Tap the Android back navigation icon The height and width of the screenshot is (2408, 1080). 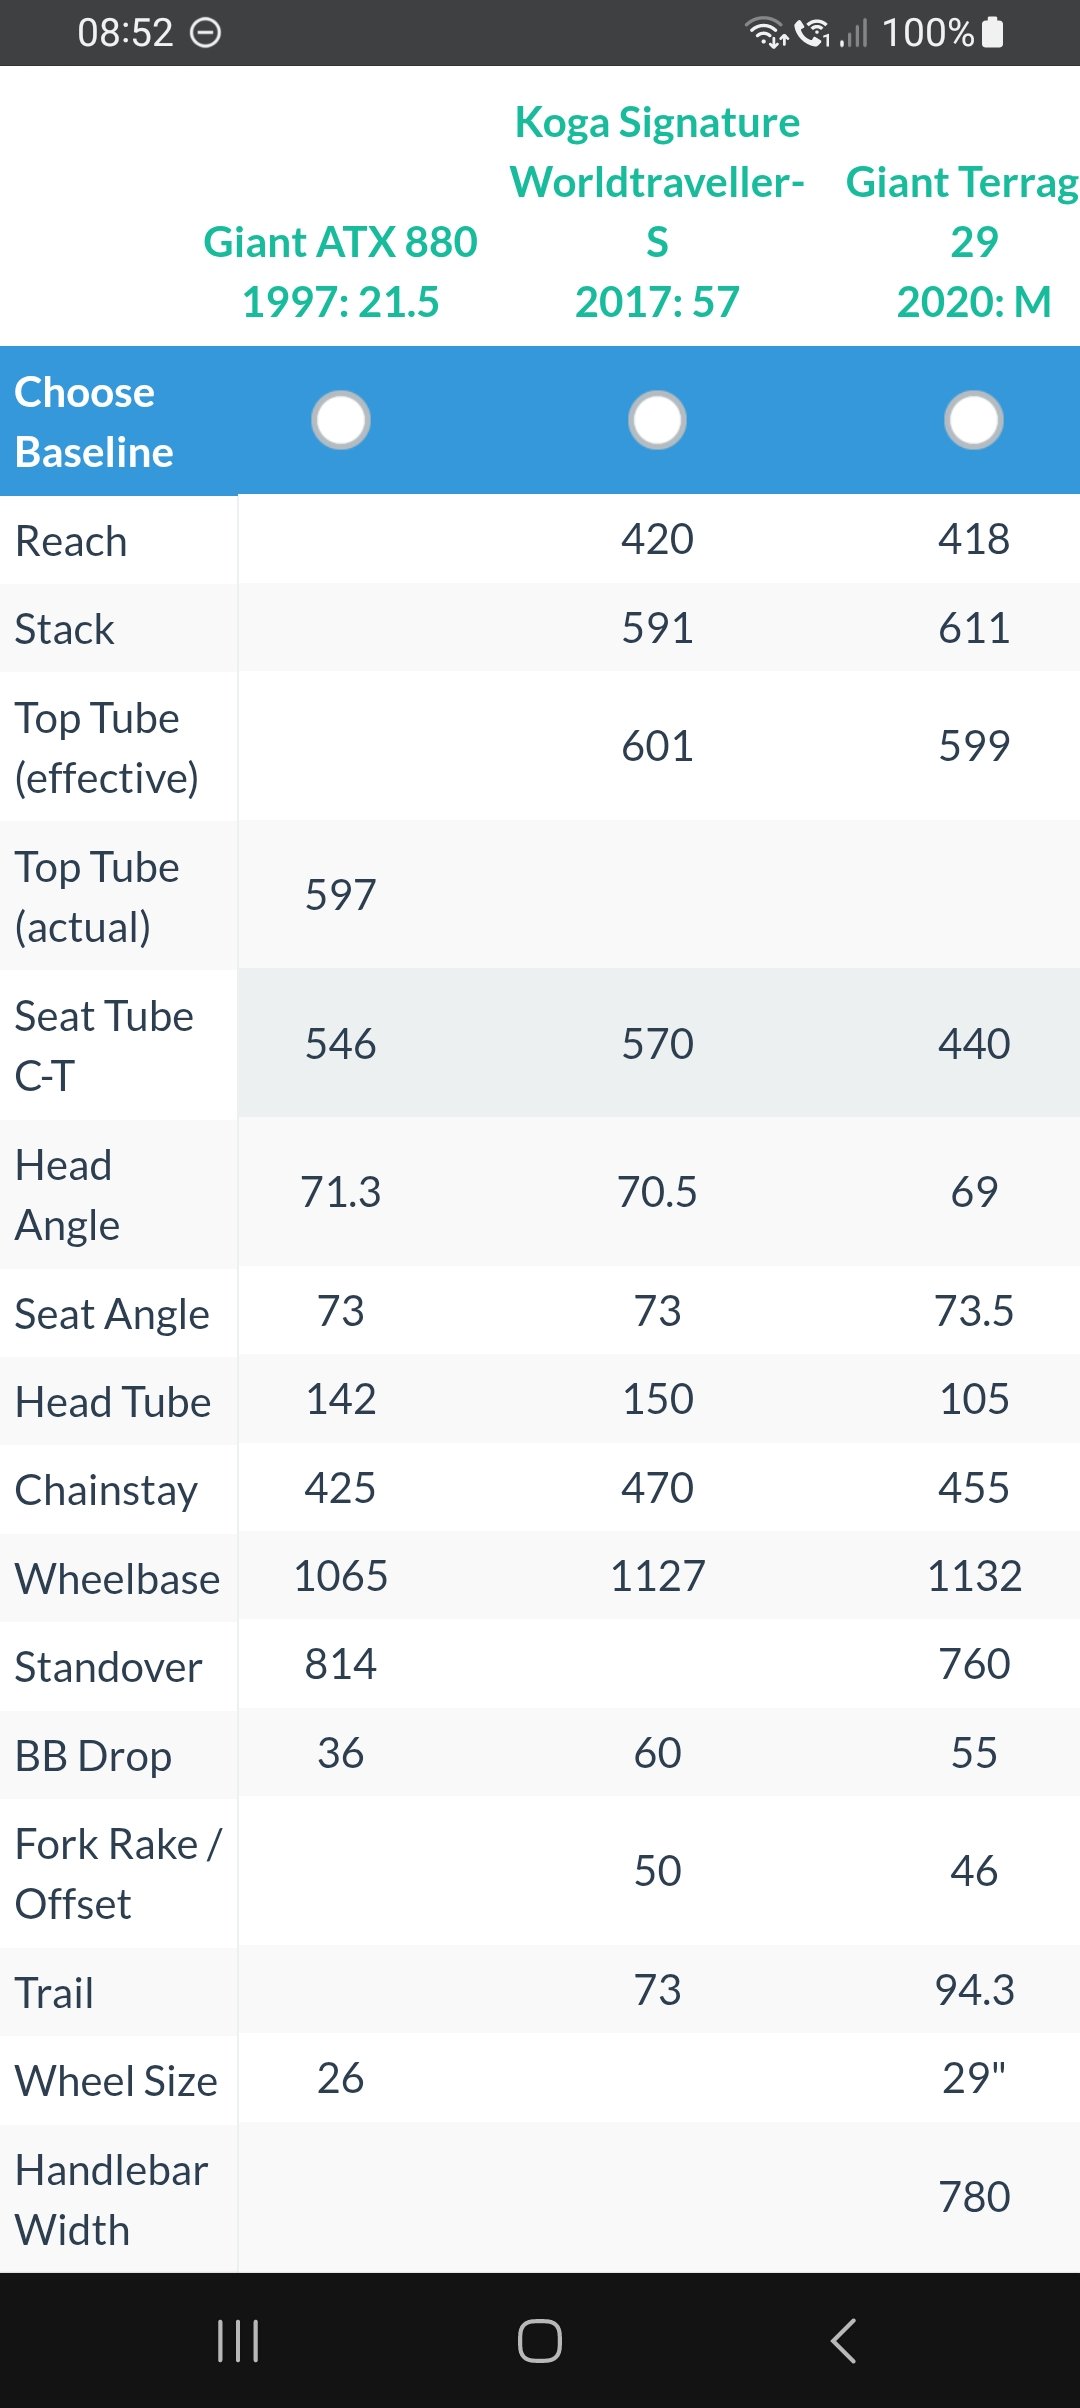tap(843, 2341)
